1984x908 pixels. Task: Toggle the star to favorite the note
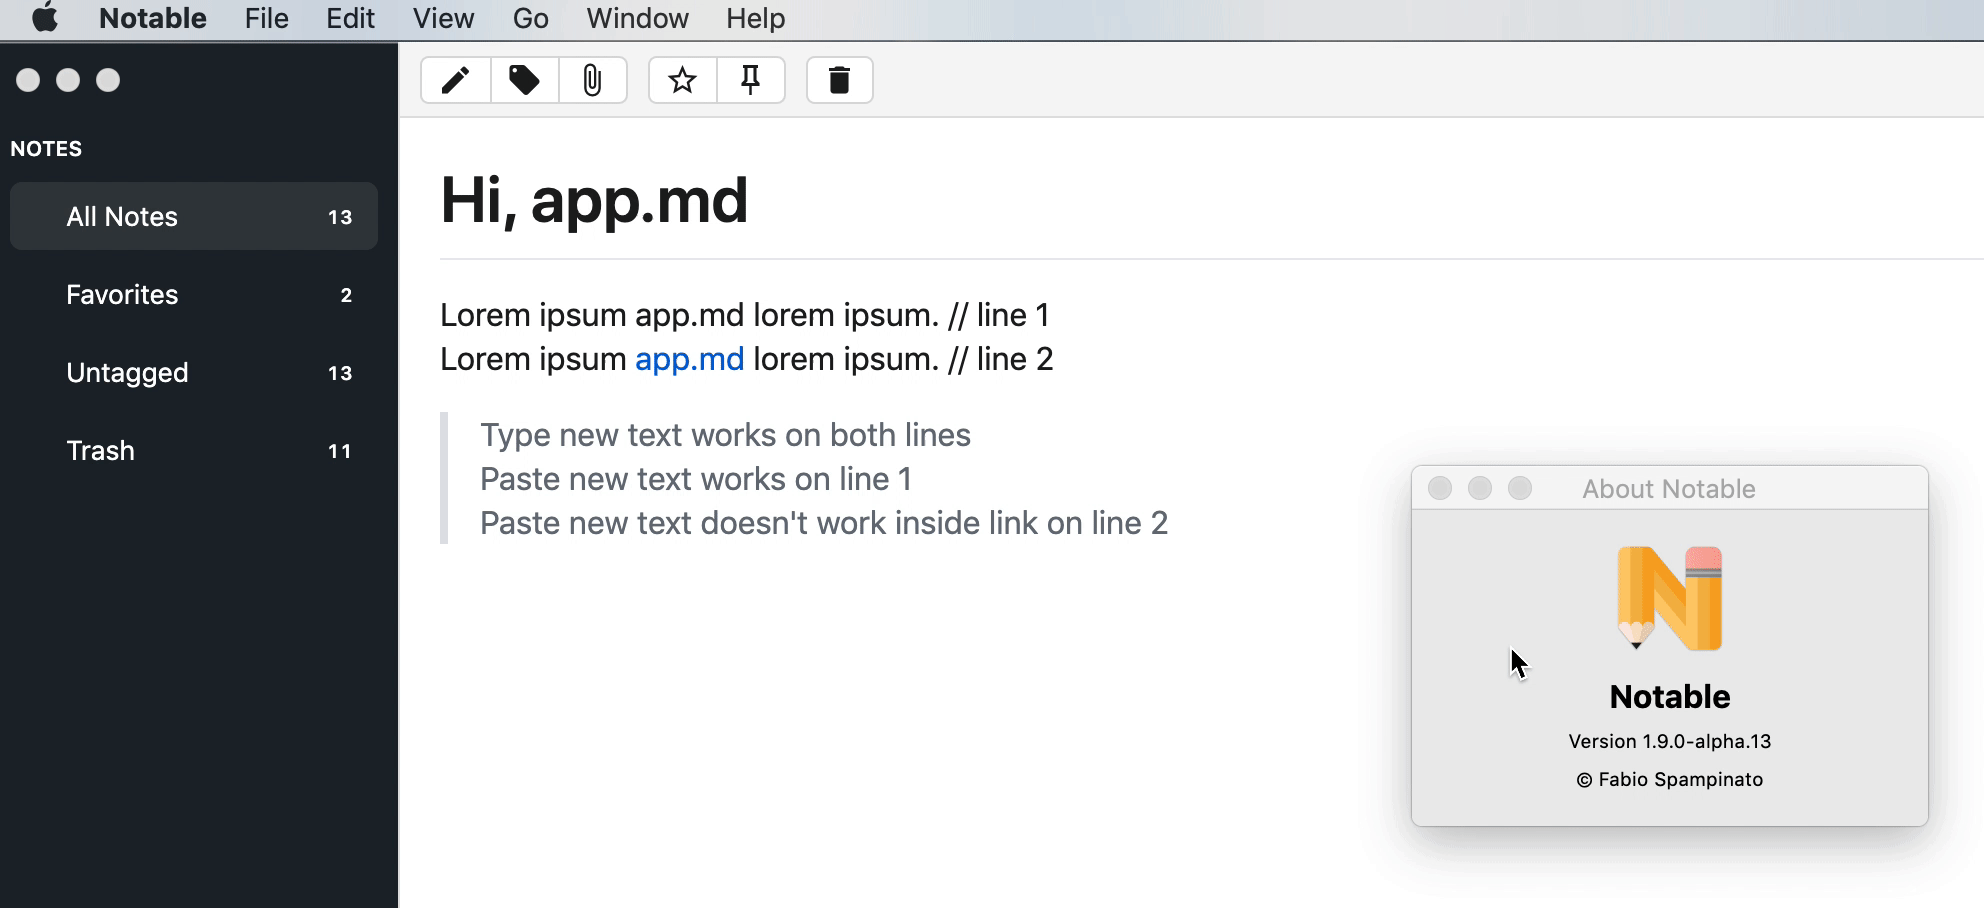(x=682, y=80)
